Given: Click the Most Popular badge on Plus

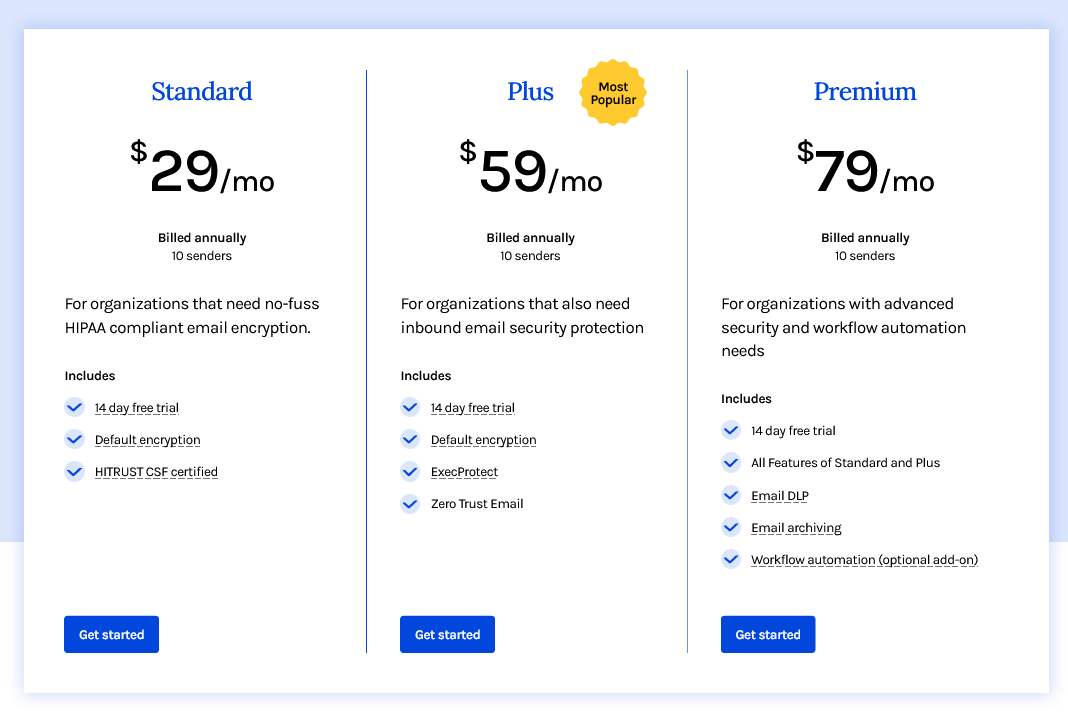Looking at the screenshot, I should pyautogui.click(x=613, y=93).
